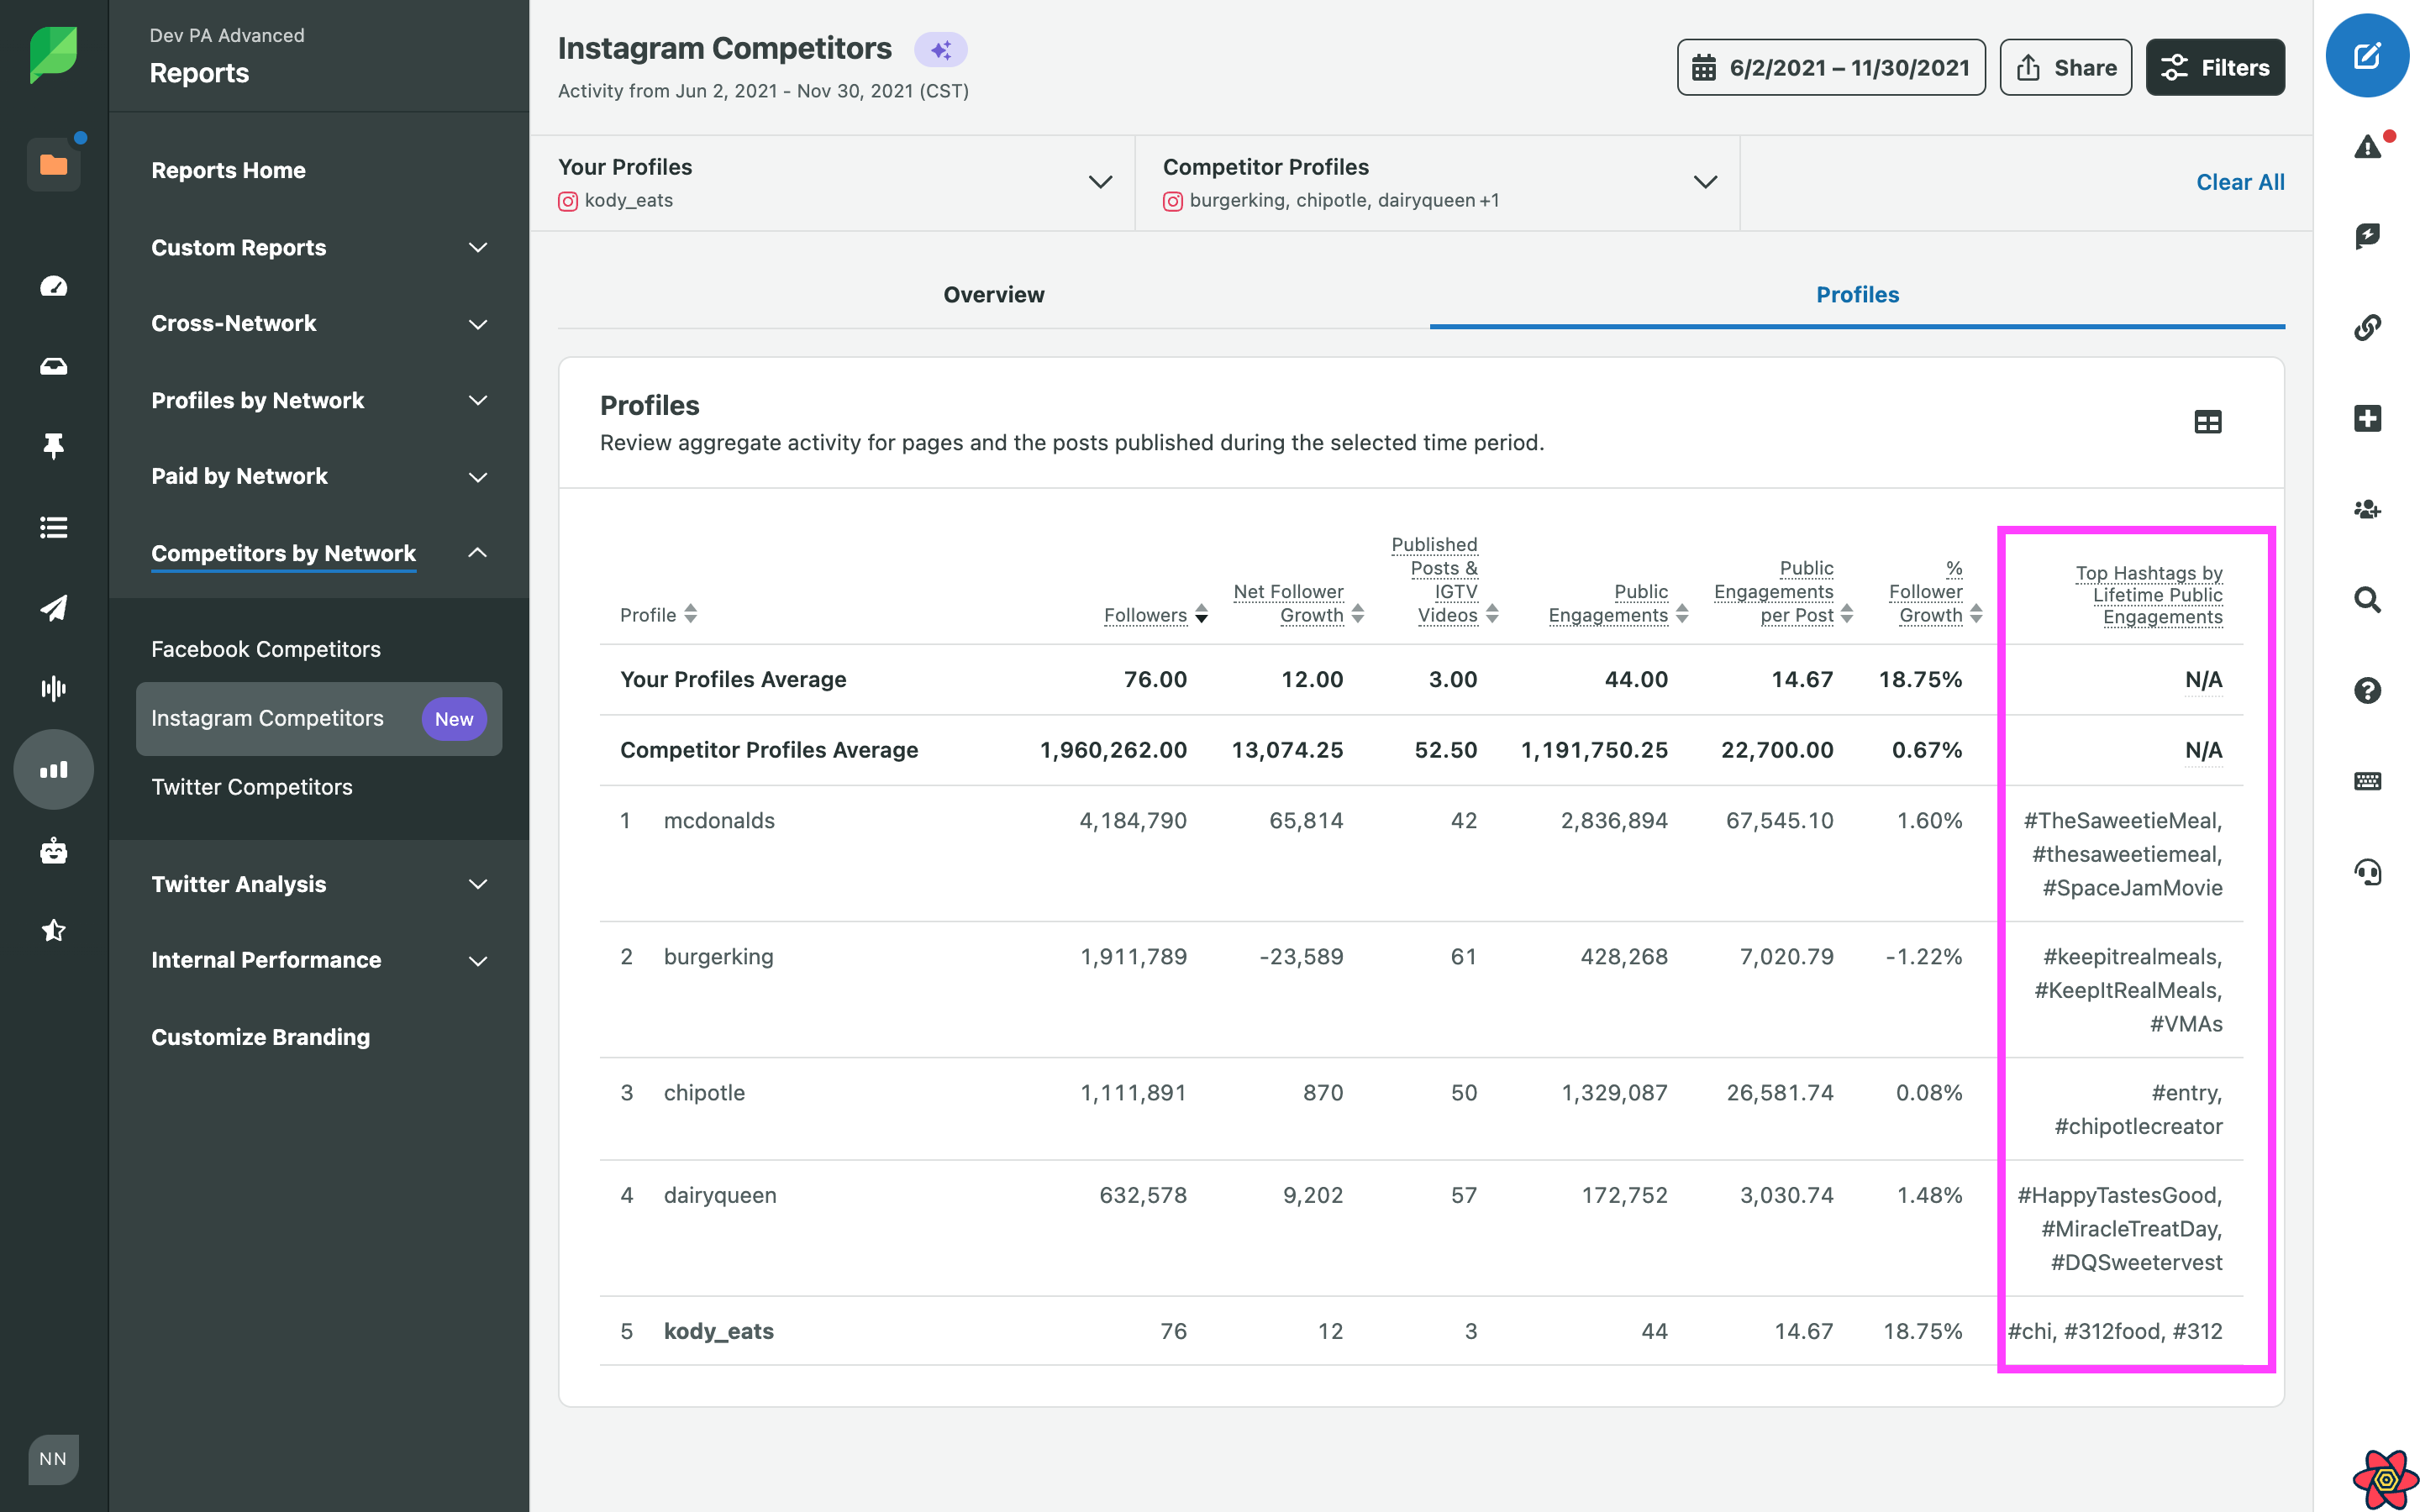Click Competitor Profiles Average row label
Image resolution: width=2420 pixels, height=1512 pixels.
point(769,750)
